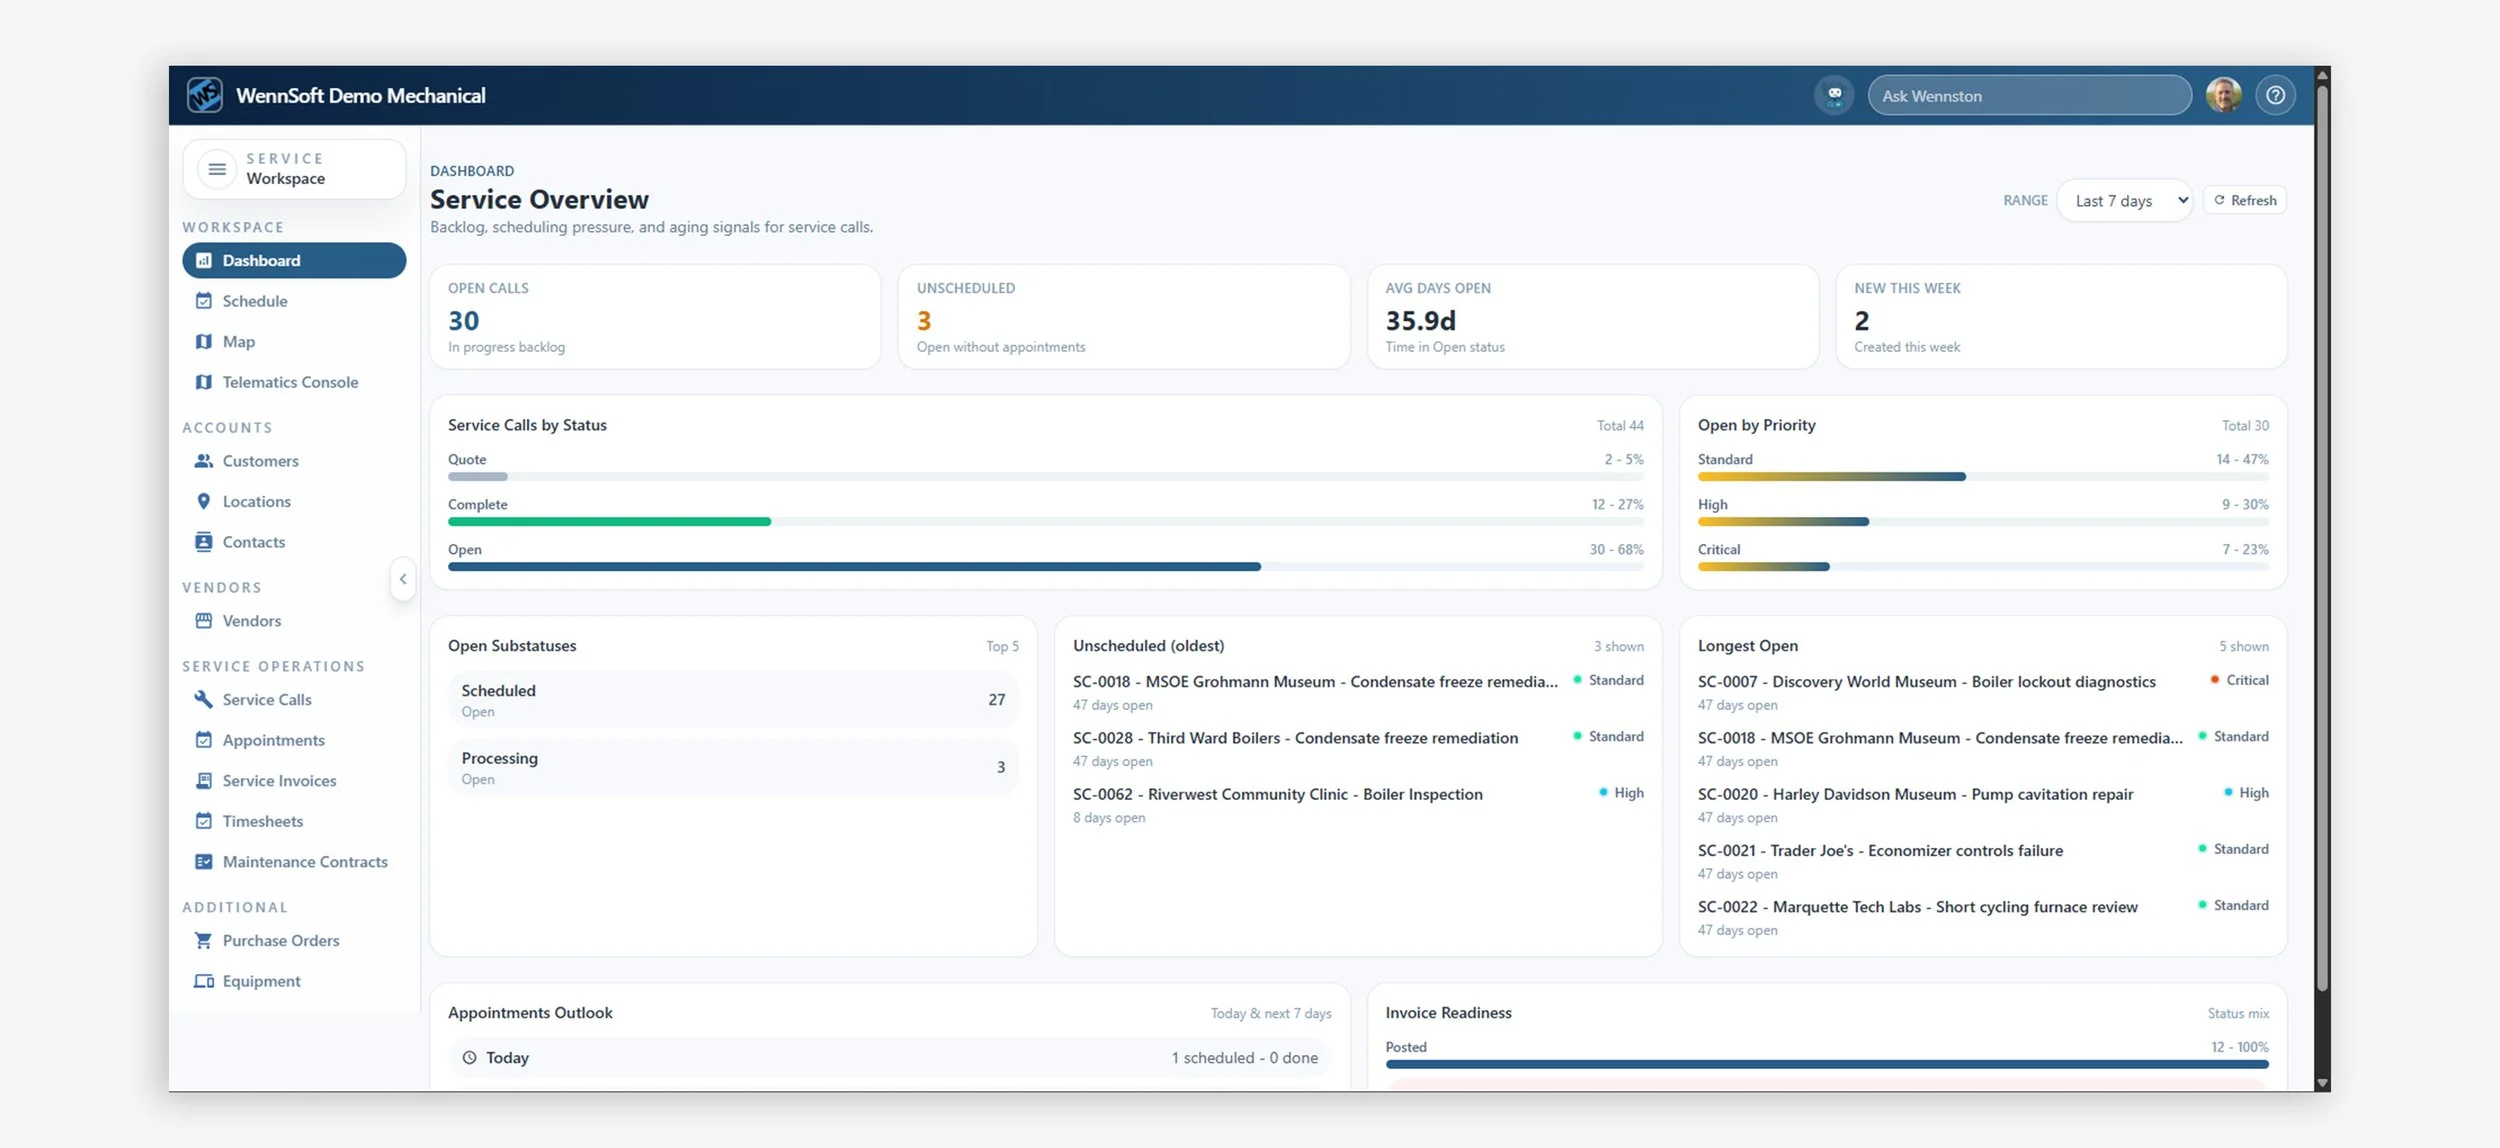Click the Refresh button

[x=2245, y=201]
